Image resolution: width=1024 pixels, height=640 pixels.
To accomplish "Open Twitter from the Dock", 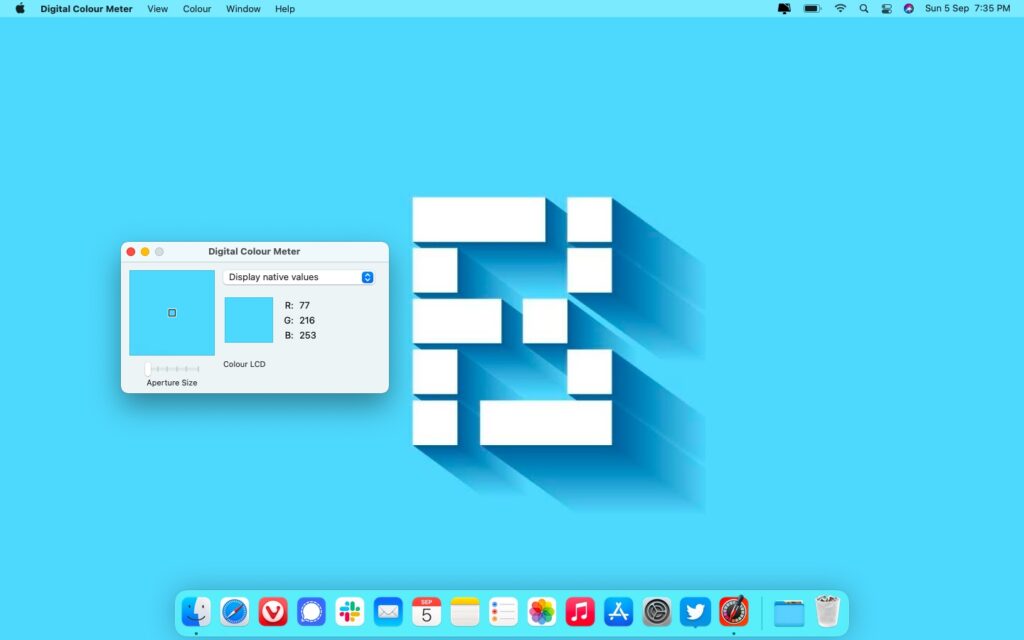I will [x=695, y=611].
